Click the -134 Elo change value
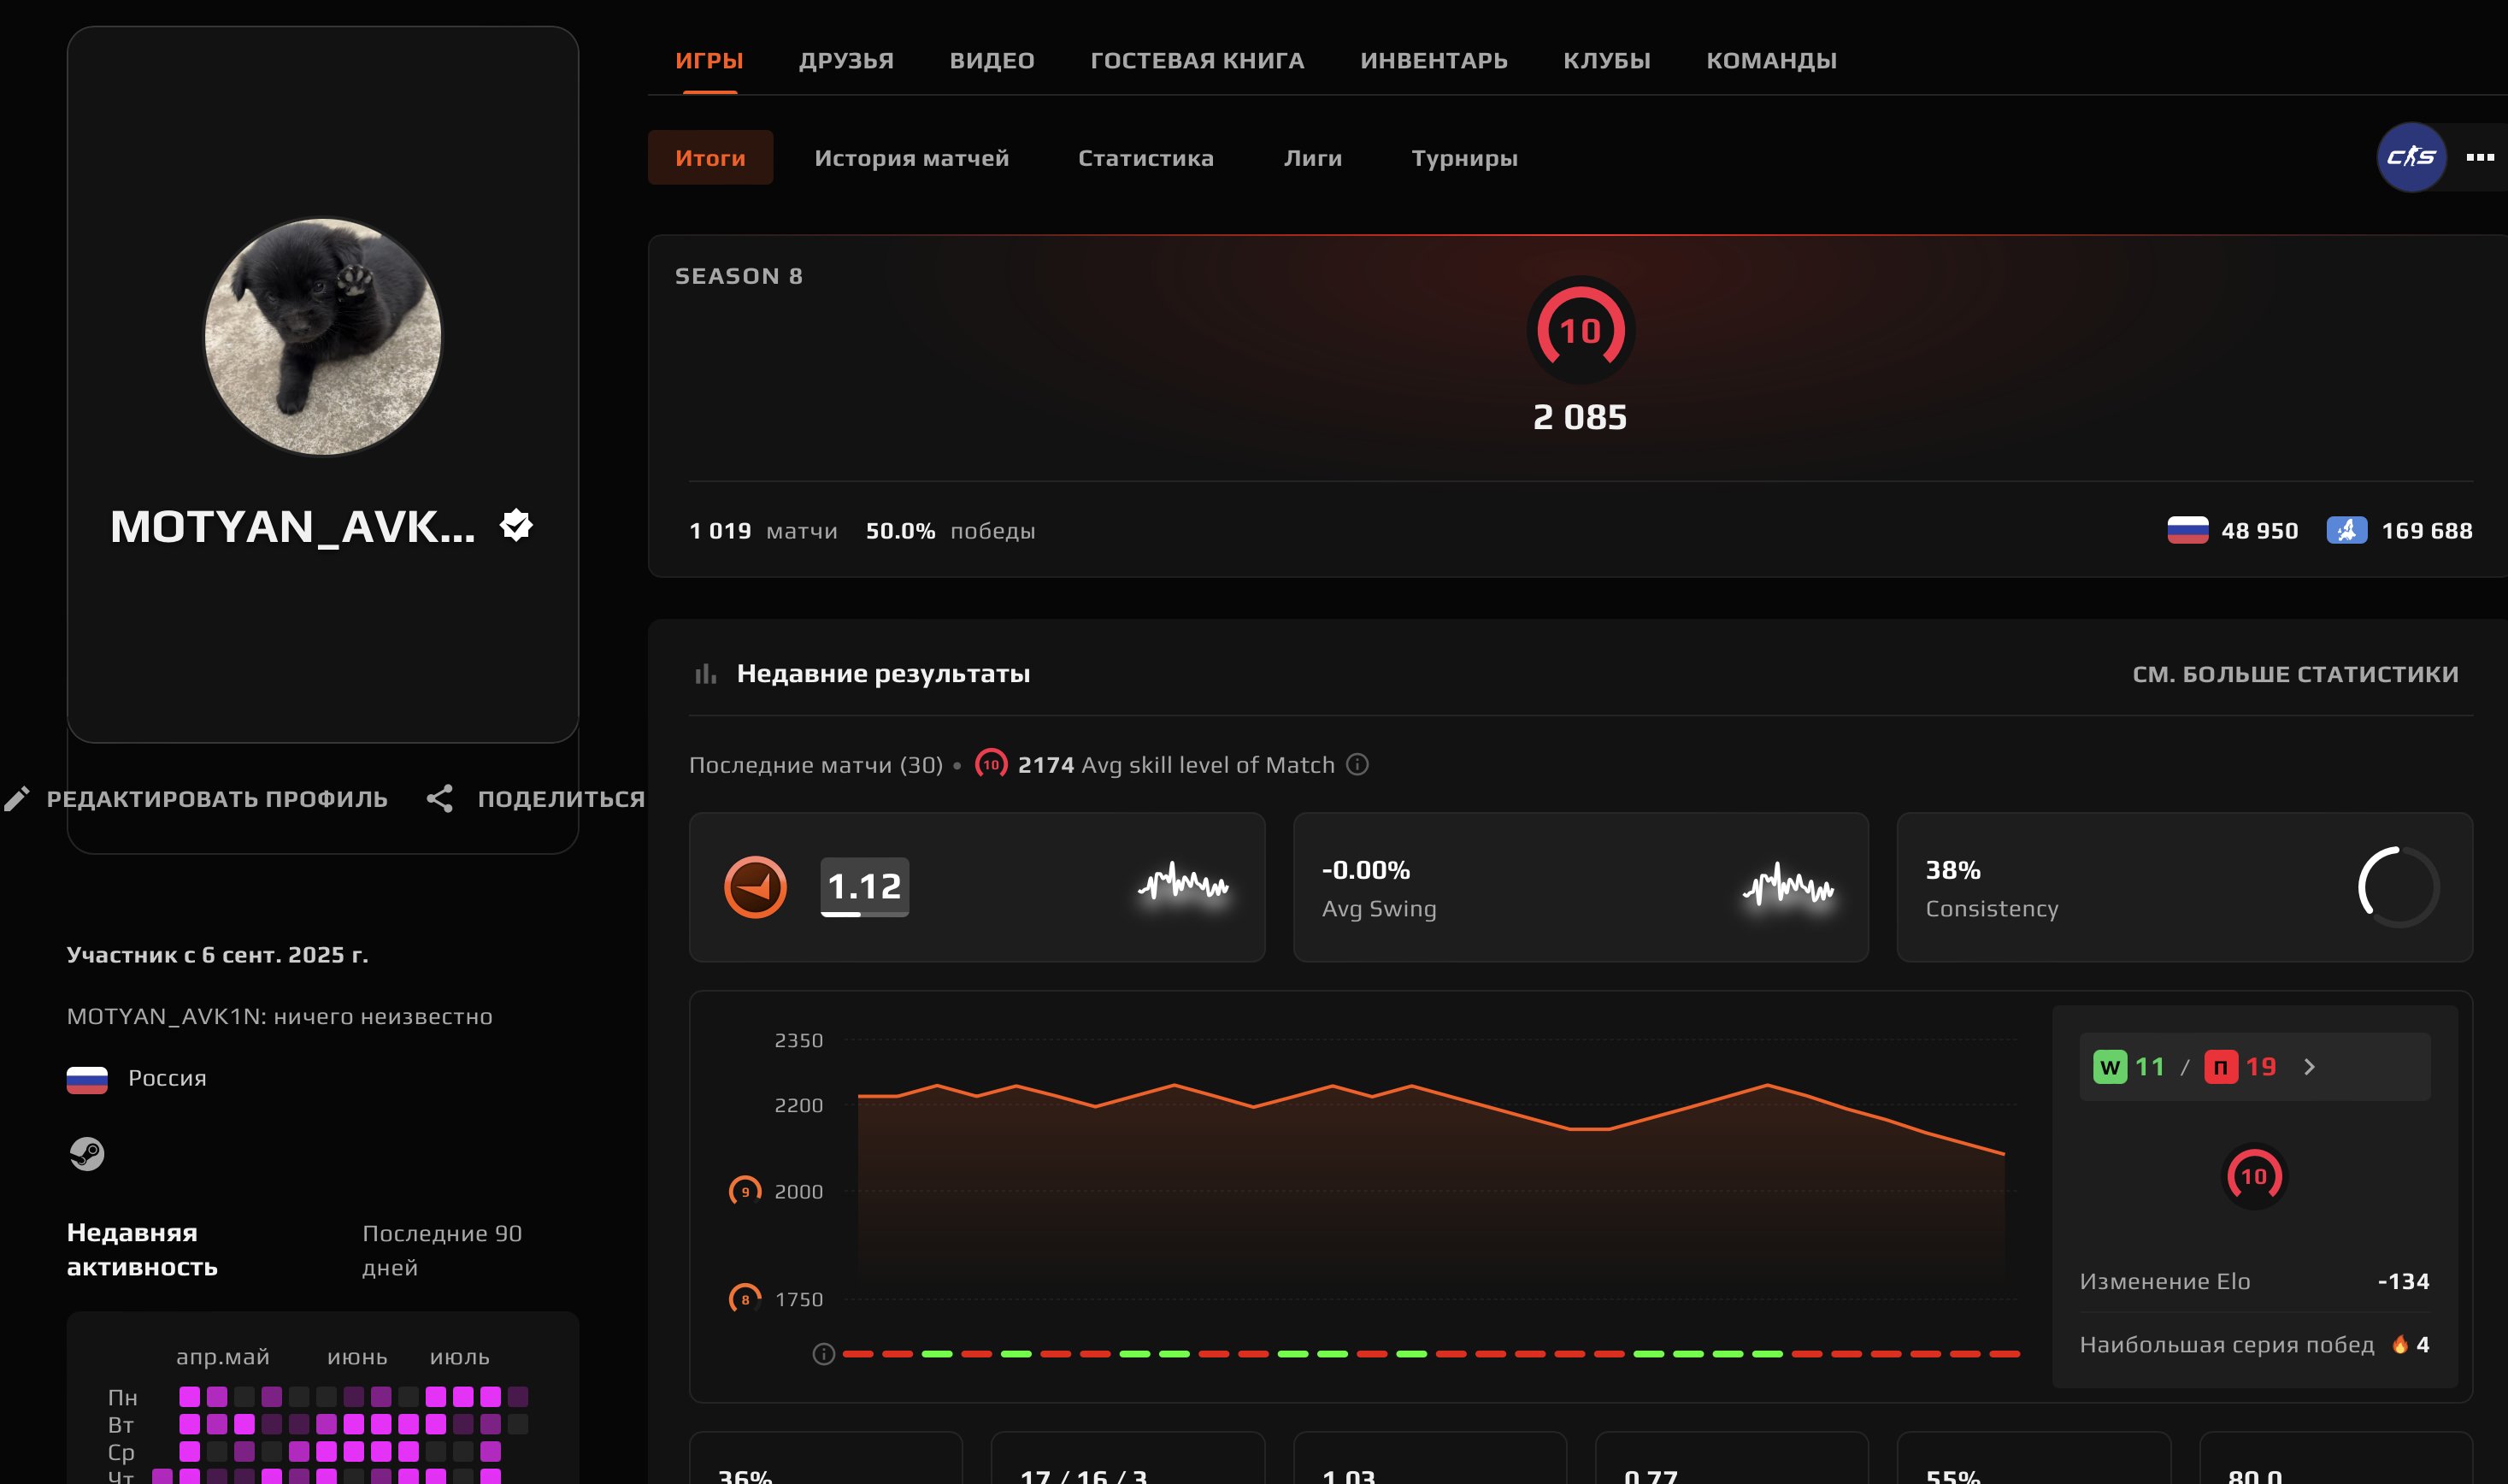 point(2403,1281)
